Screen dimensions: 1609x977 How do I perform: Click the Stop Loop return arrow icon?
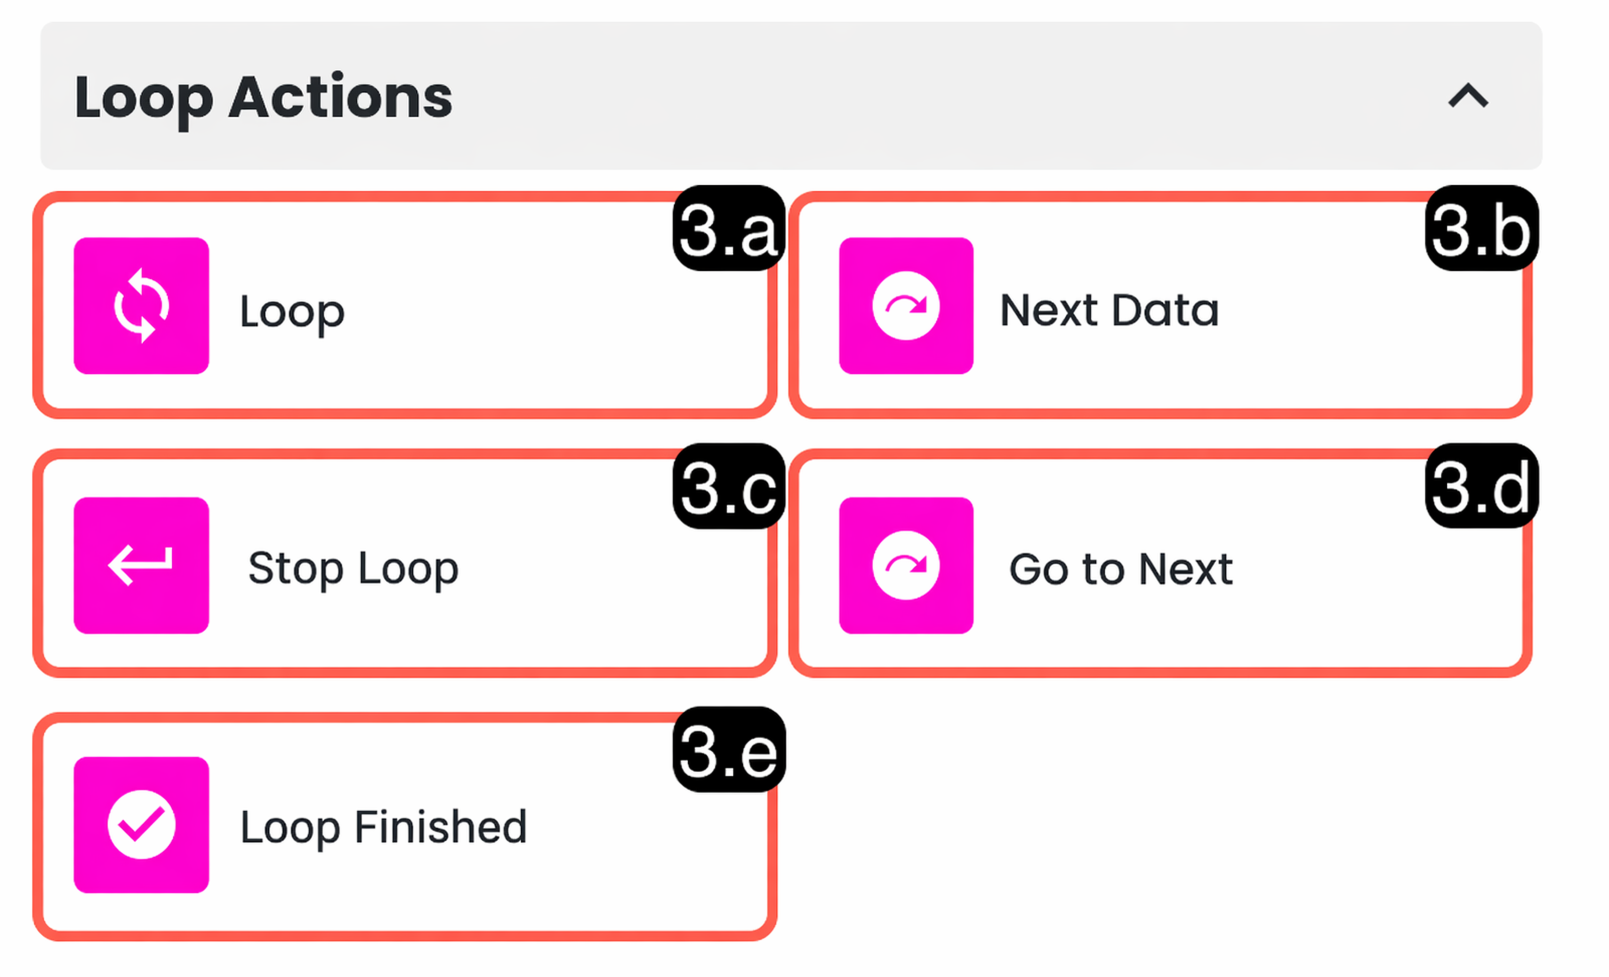click(141, 565)
